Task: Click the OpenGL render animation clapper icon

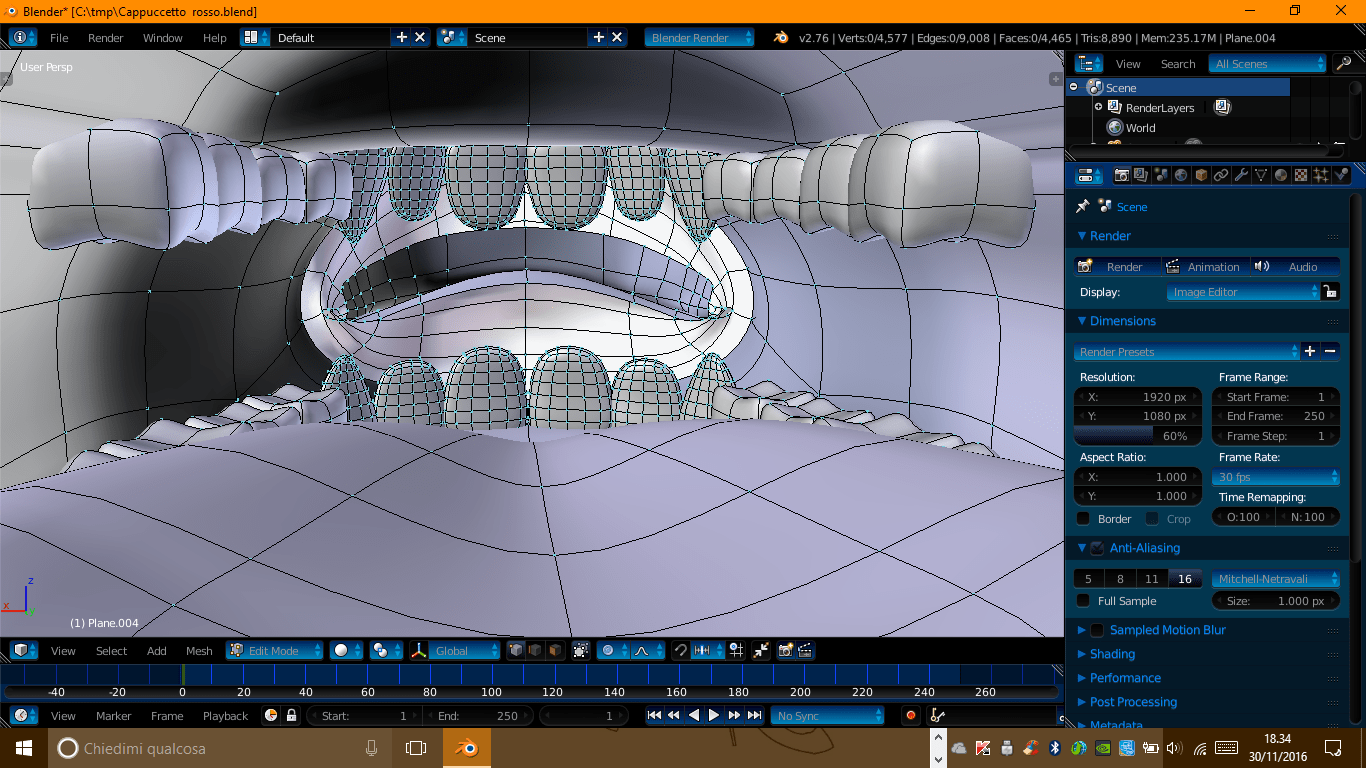Action: coord(805,650)
